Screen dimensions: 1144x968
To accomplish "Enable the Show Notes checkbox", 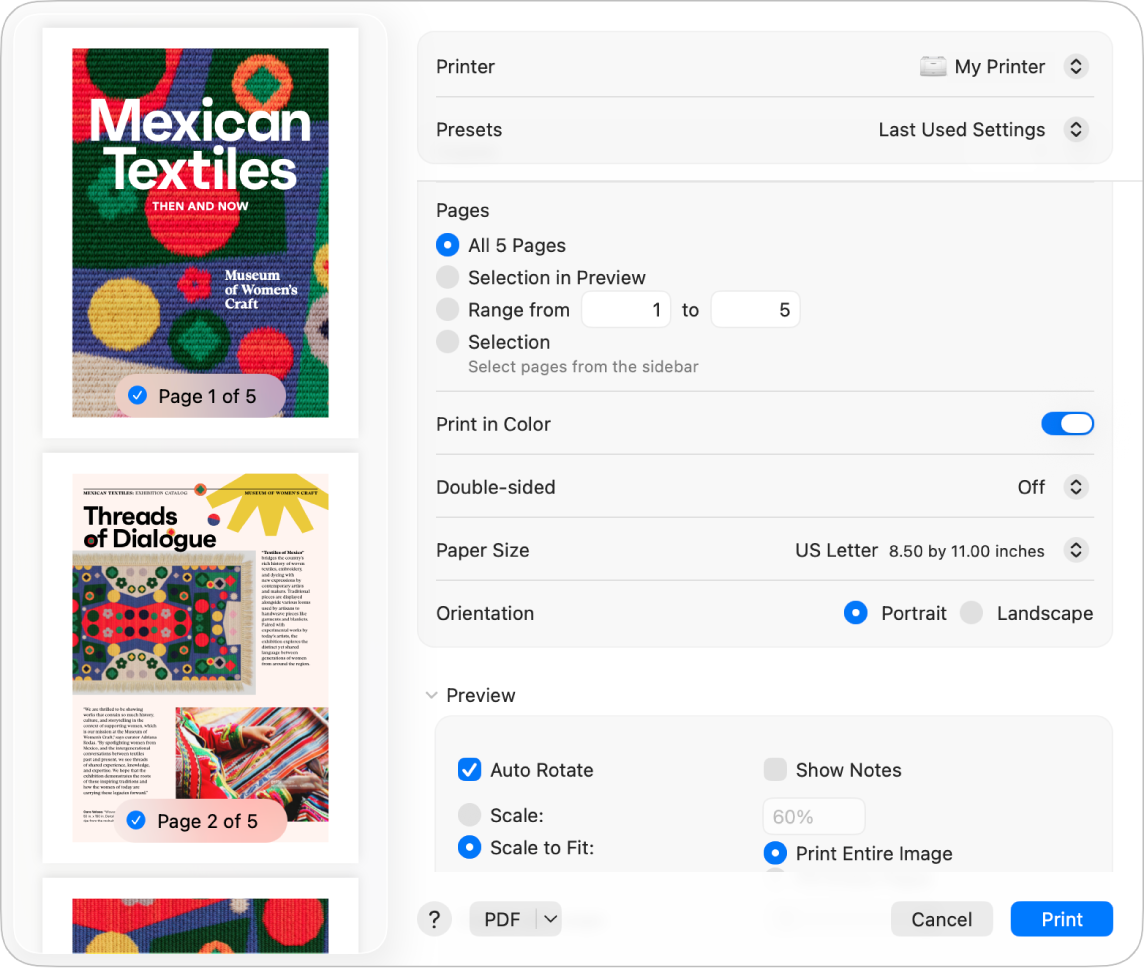I will coord(775,770).
